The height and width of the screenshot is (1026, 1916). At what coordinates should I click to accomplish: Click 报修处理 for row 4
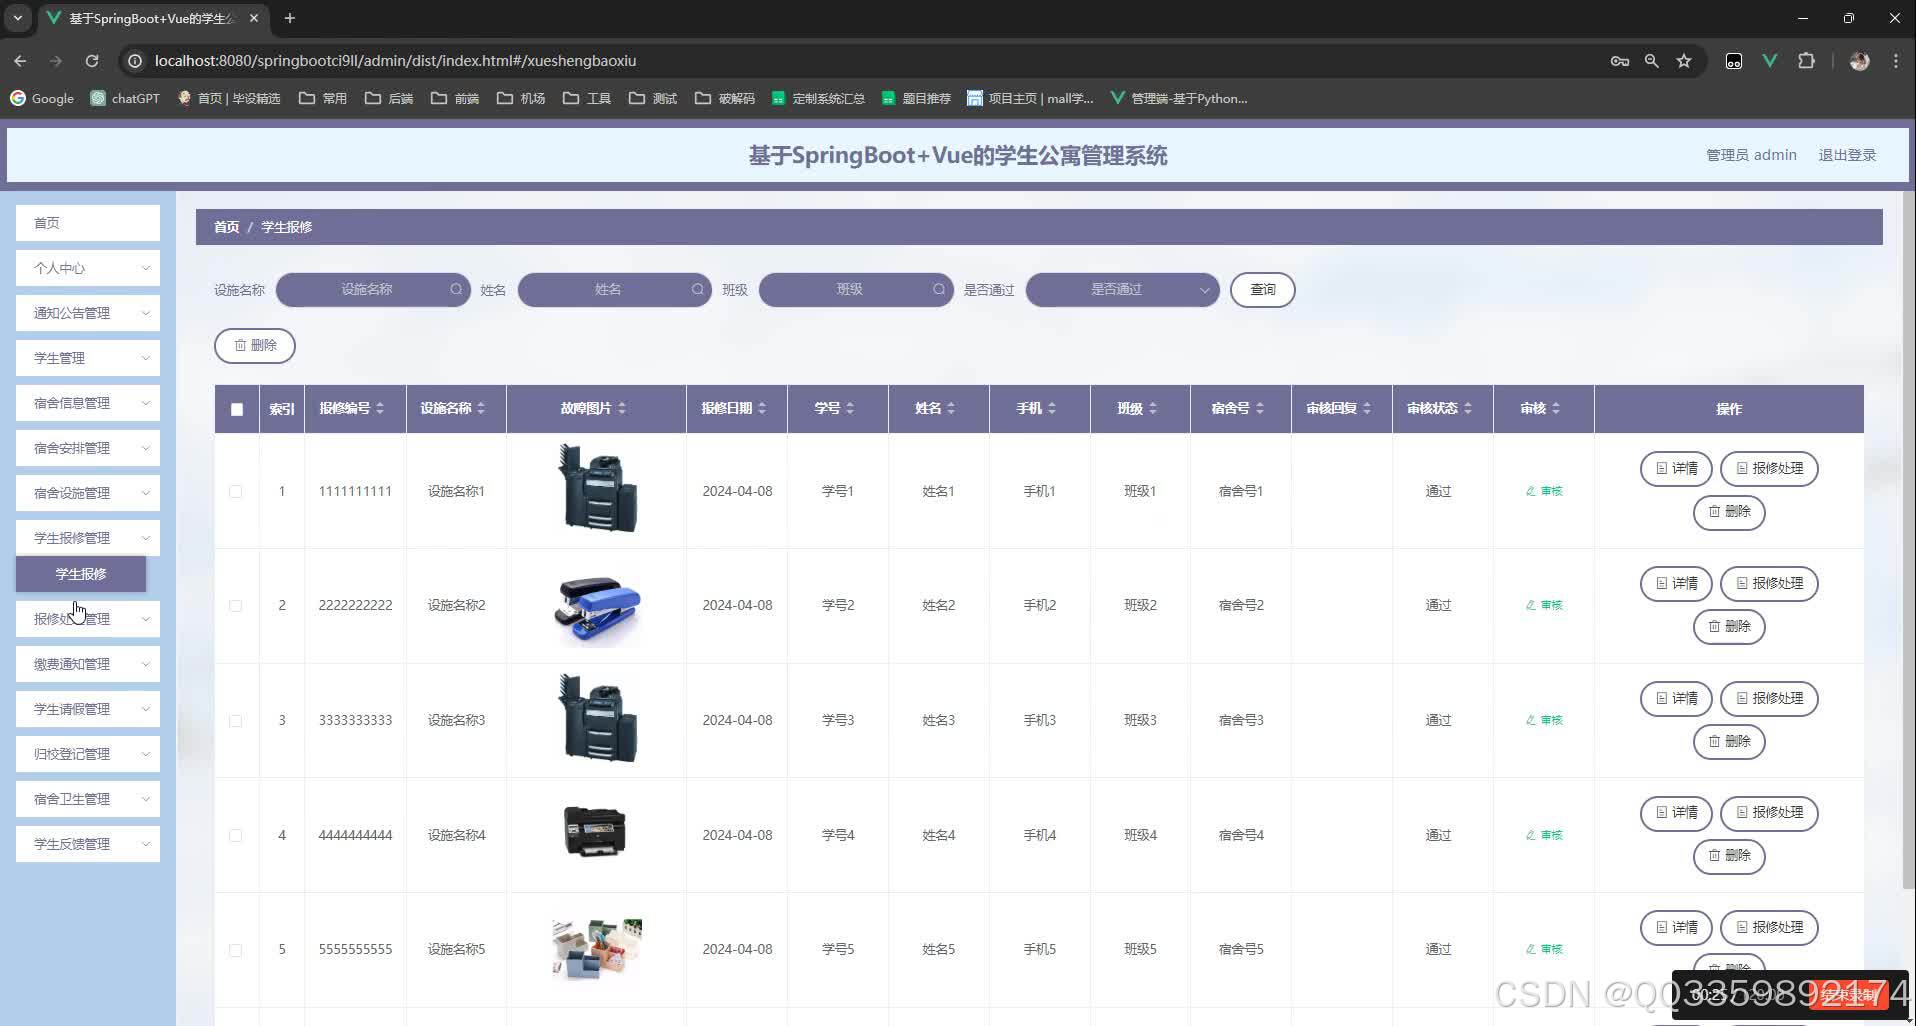pyautogui.click(x=1769, y=812)
